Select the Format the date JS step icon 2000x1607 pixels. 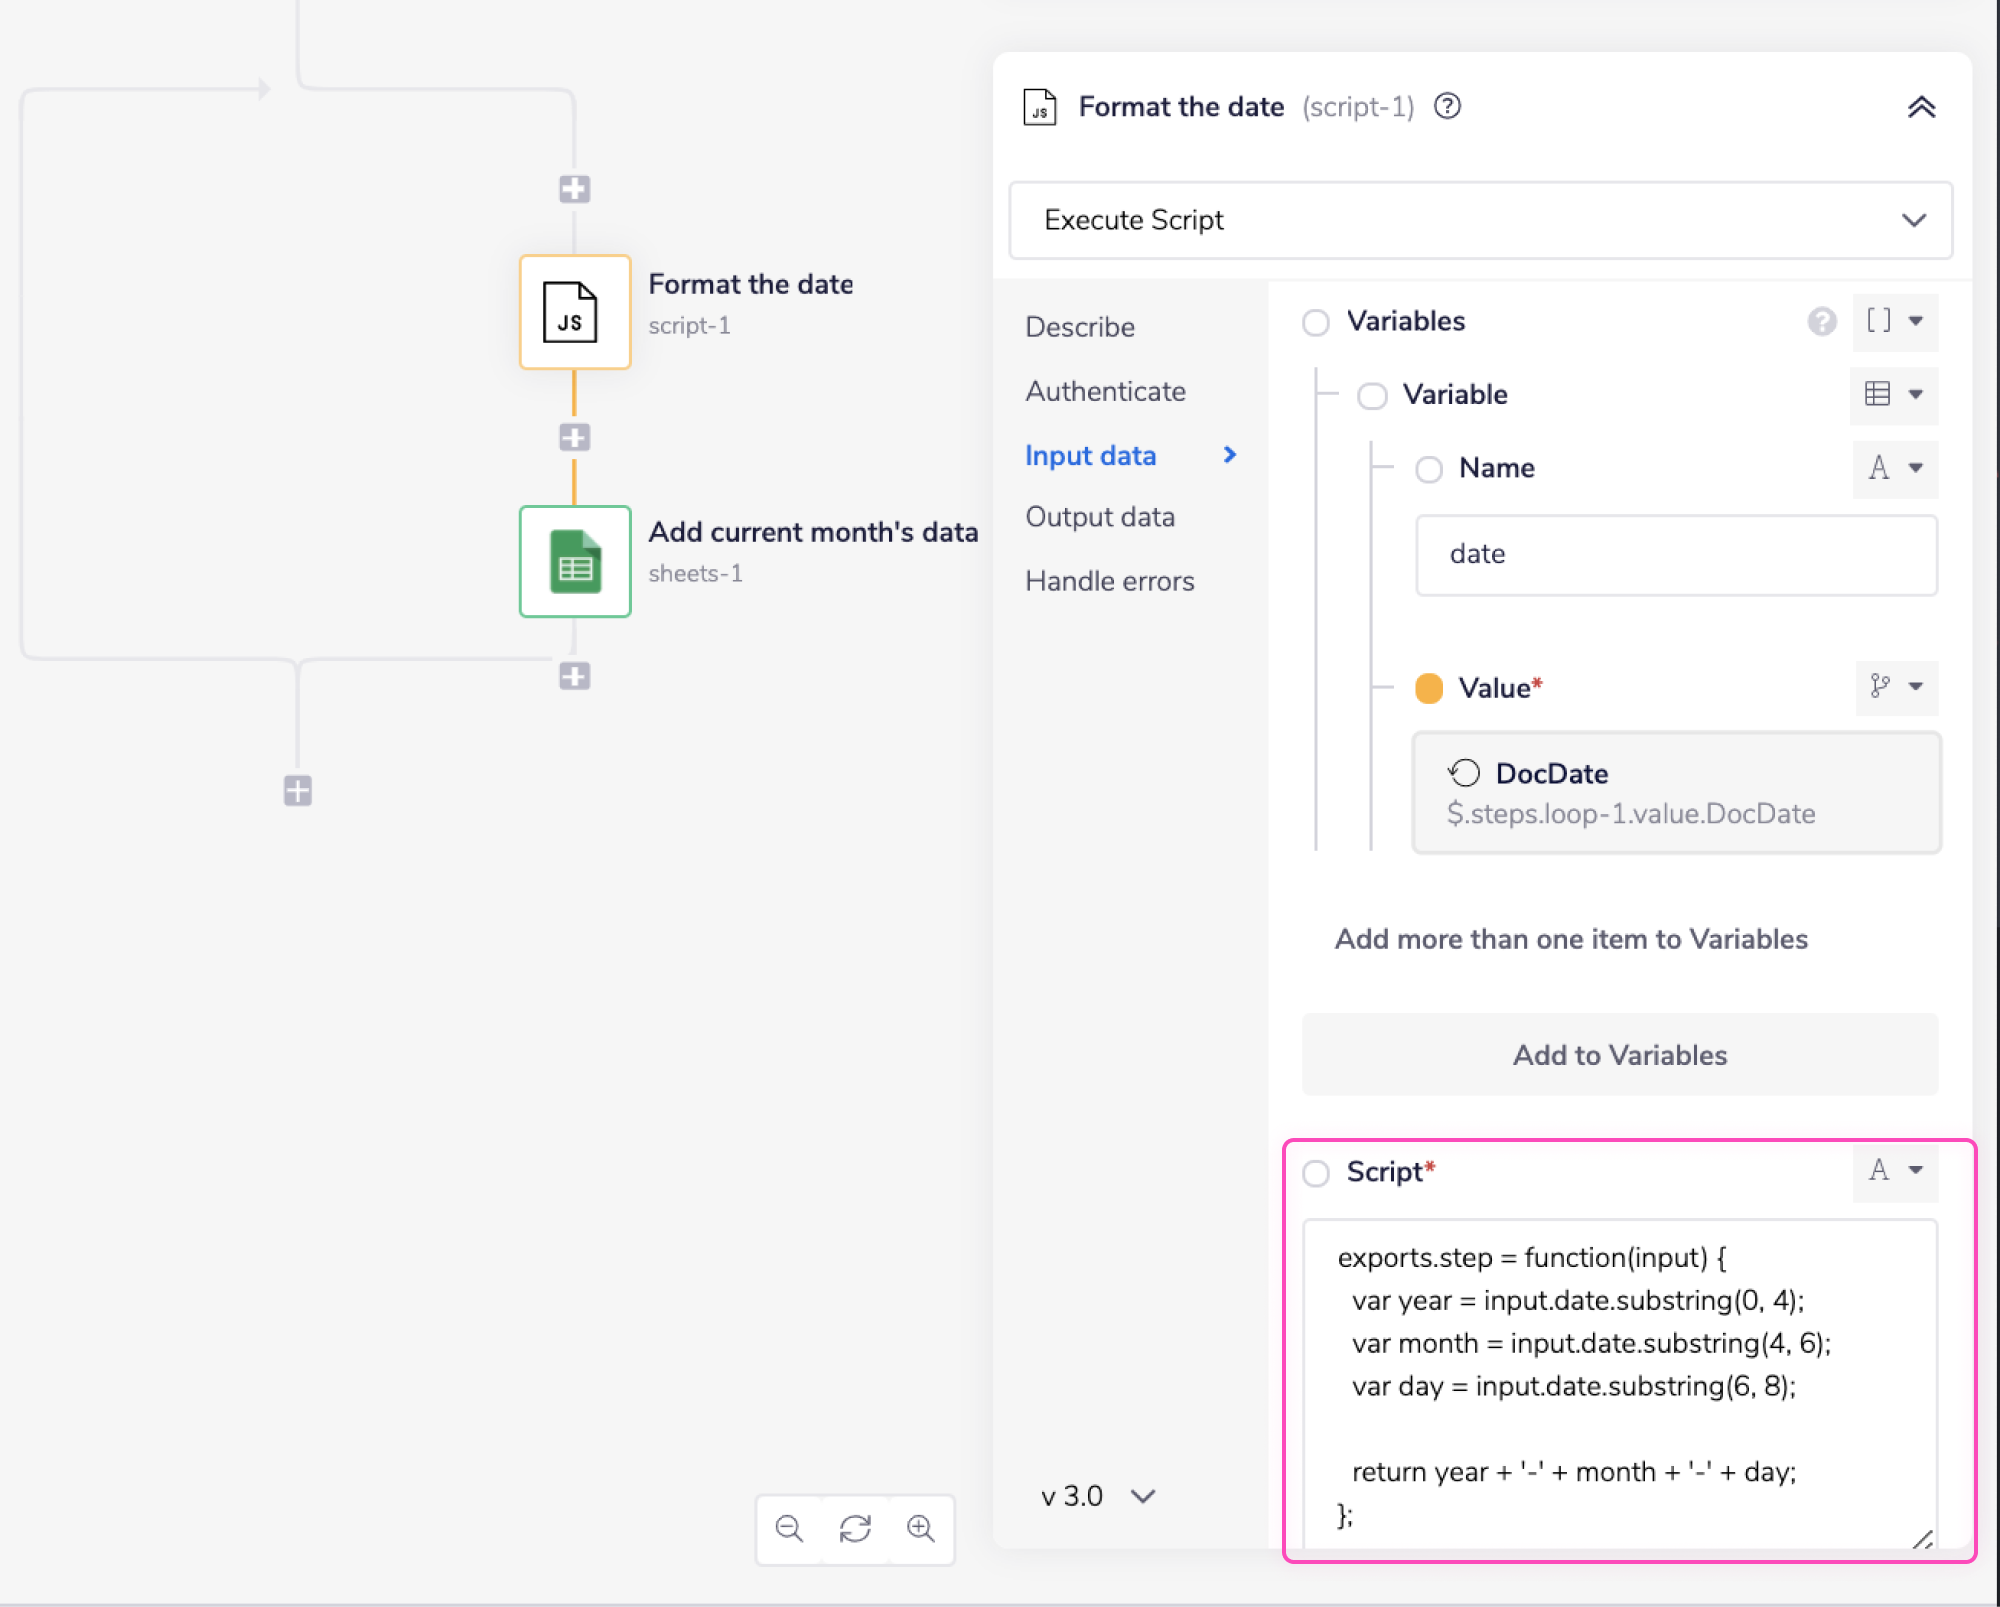[574, 312]
